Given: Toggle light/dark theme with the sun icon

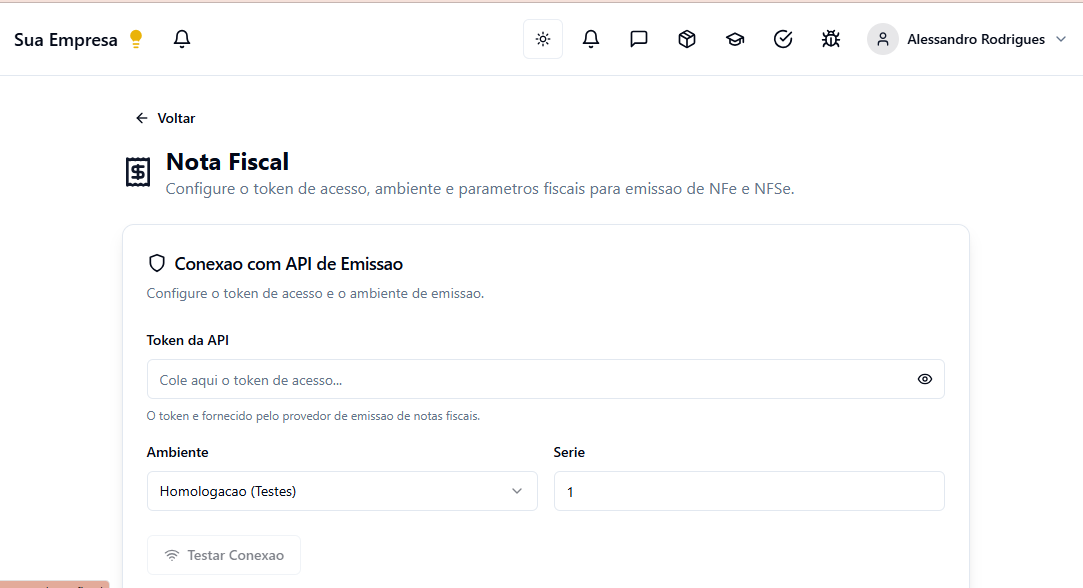Looking at the screenshot, I should click(542, 38).
